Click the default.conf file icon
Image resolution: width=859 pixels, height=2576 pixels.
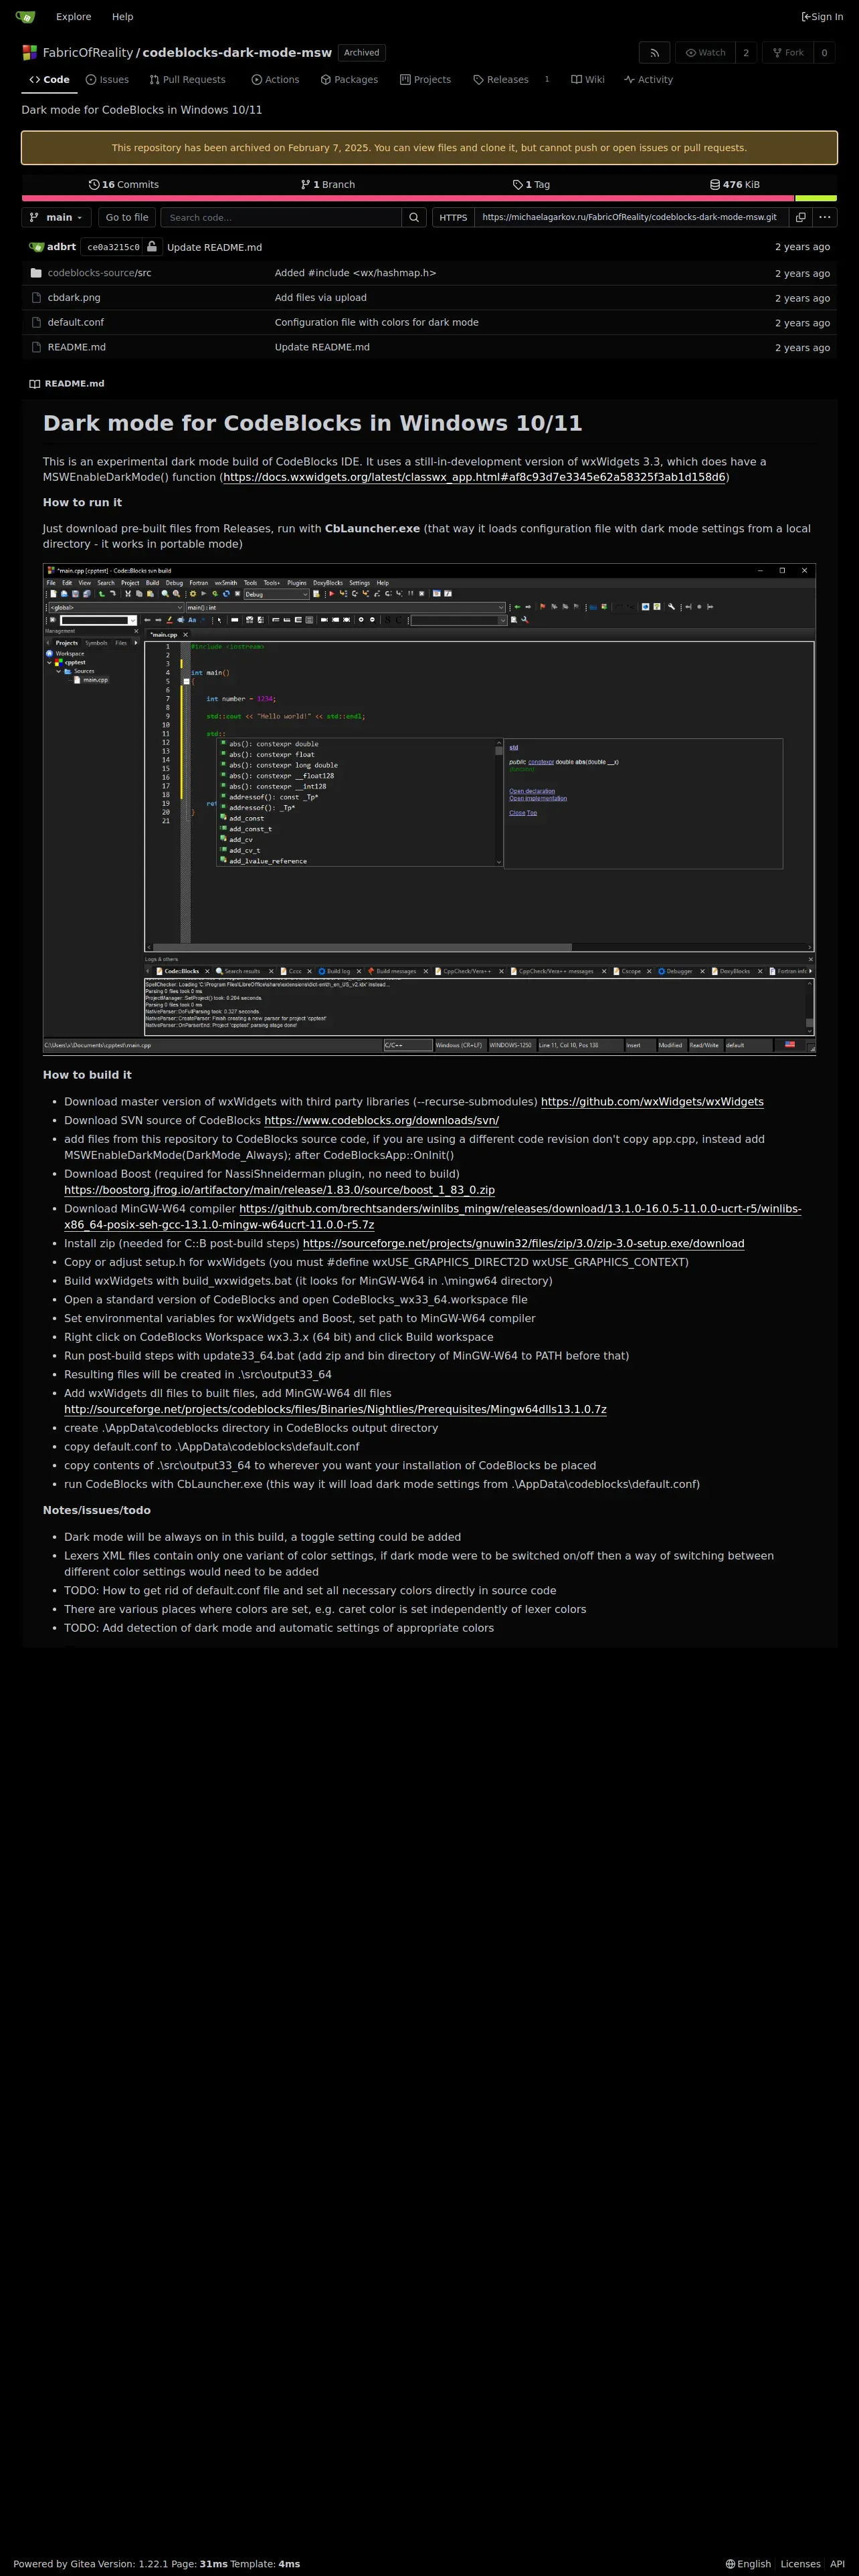click(x=36, y=323)
